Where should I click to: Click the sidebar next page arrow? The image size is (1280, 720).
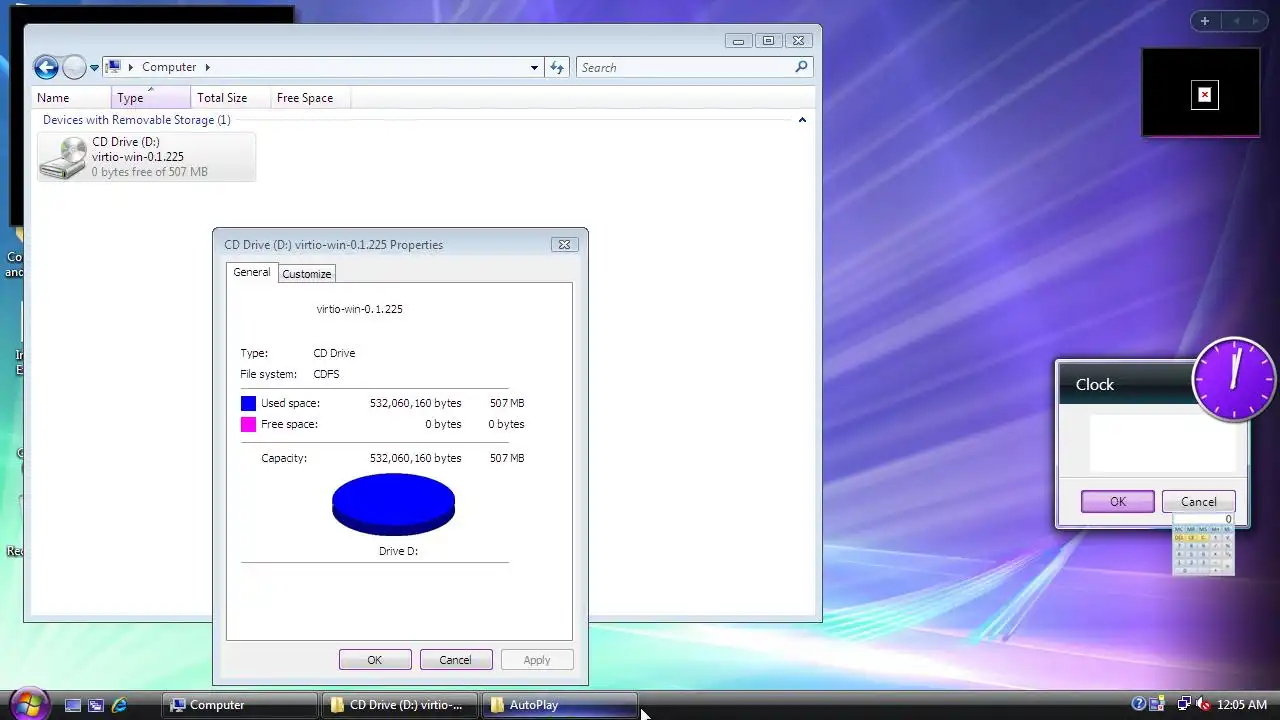1255,21
